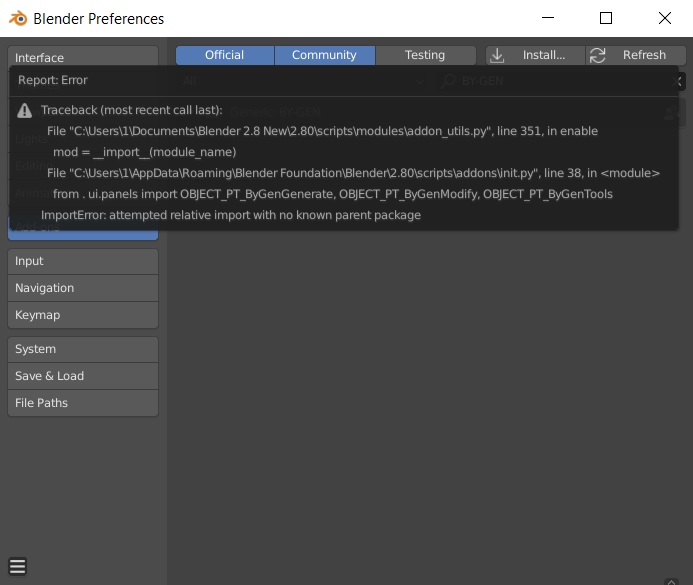Open the hamburger preferences menu
This screenshot has height=585, width=693.
[18, 566]
